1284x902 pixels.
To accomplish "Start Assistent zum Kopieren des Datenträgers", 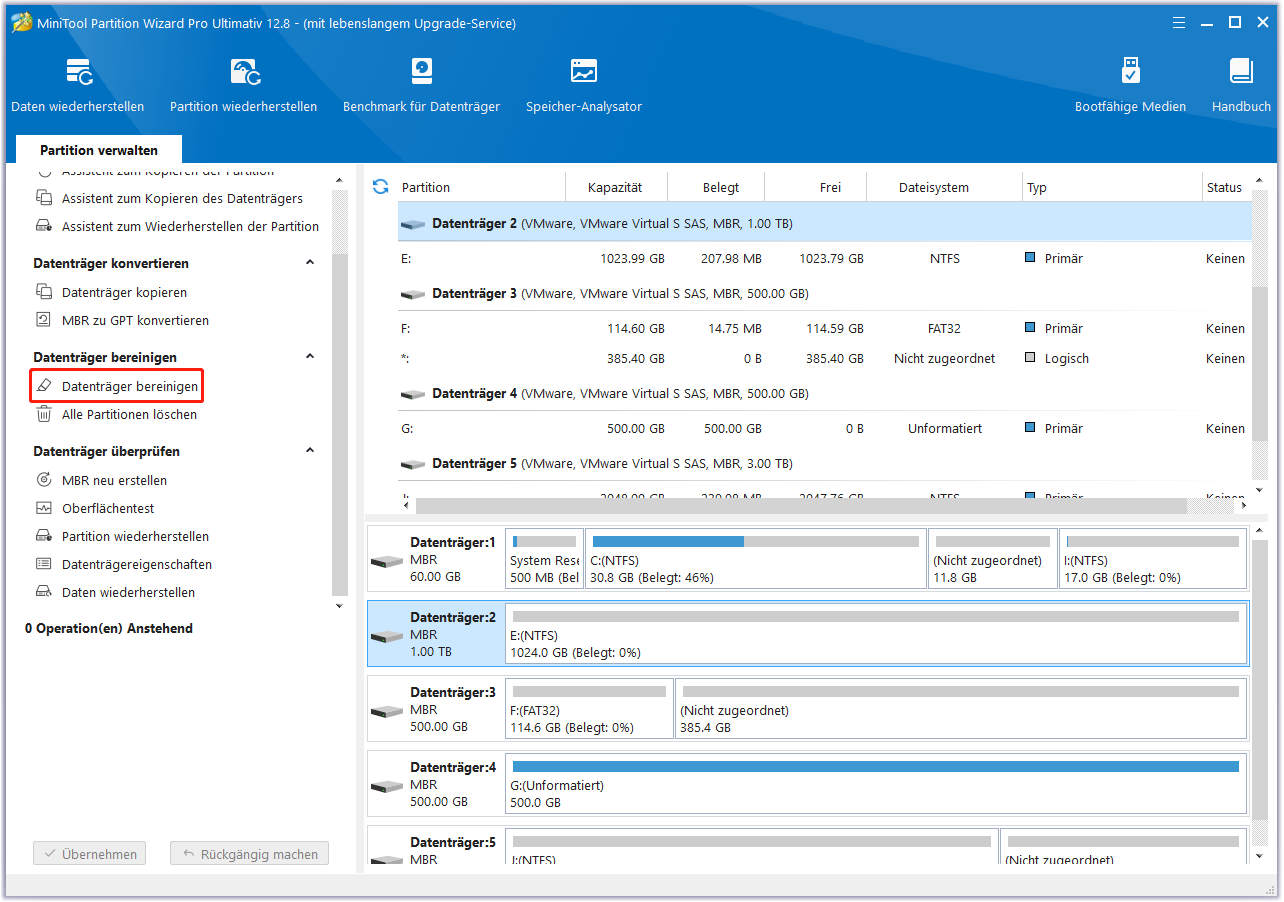I will point(182,199).
